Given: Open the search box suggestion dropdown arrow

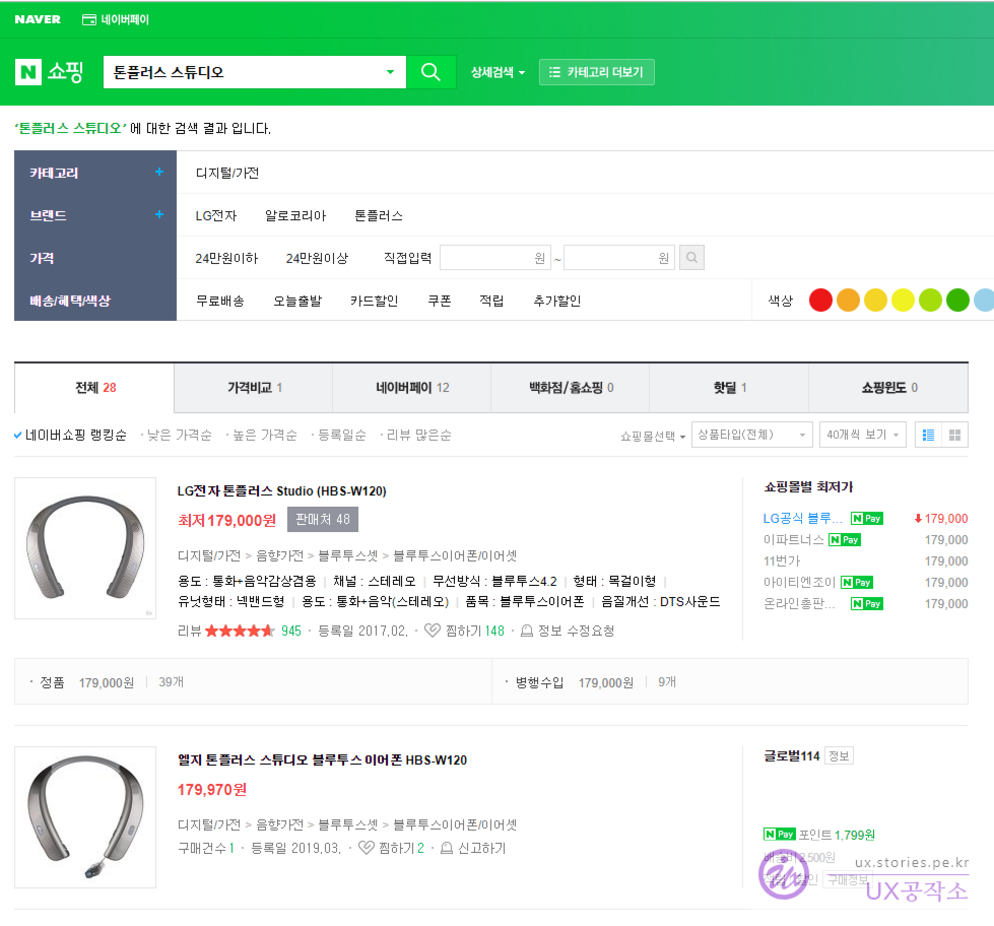Looking at the screenshot, I should pos(390,72).
